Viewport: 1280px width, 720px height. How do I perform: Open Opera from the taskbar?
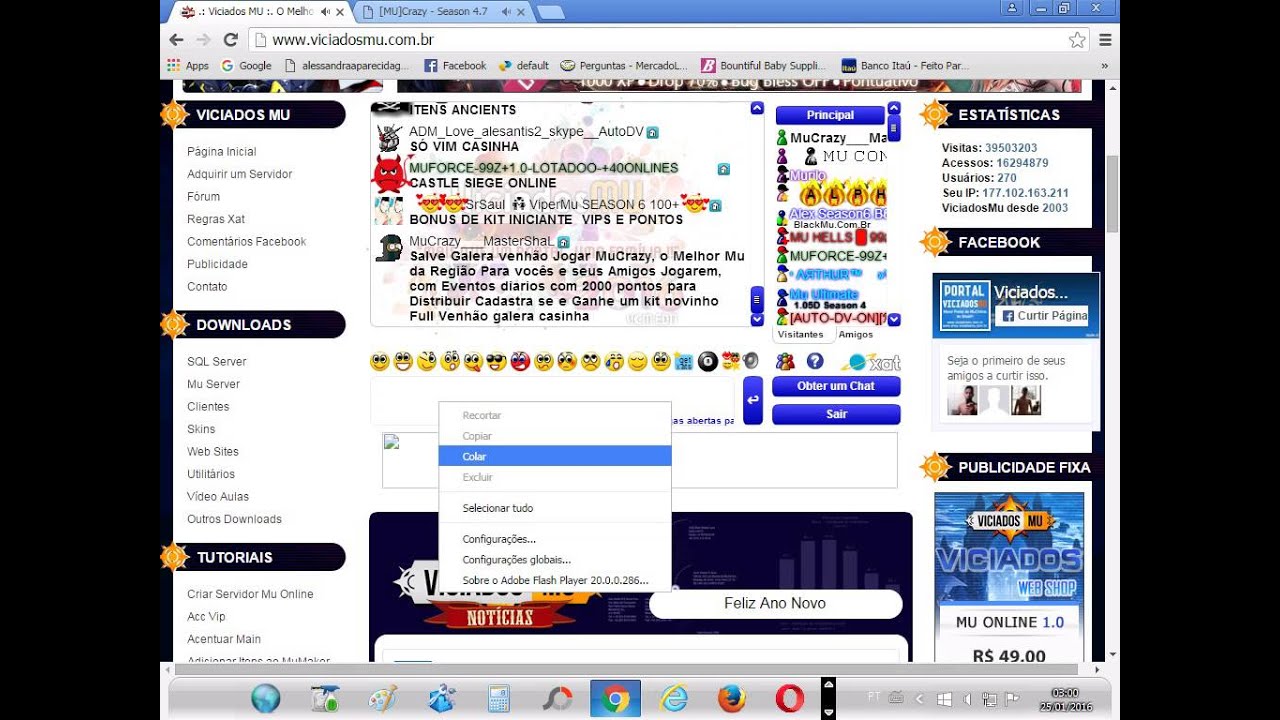click(789, 698)
